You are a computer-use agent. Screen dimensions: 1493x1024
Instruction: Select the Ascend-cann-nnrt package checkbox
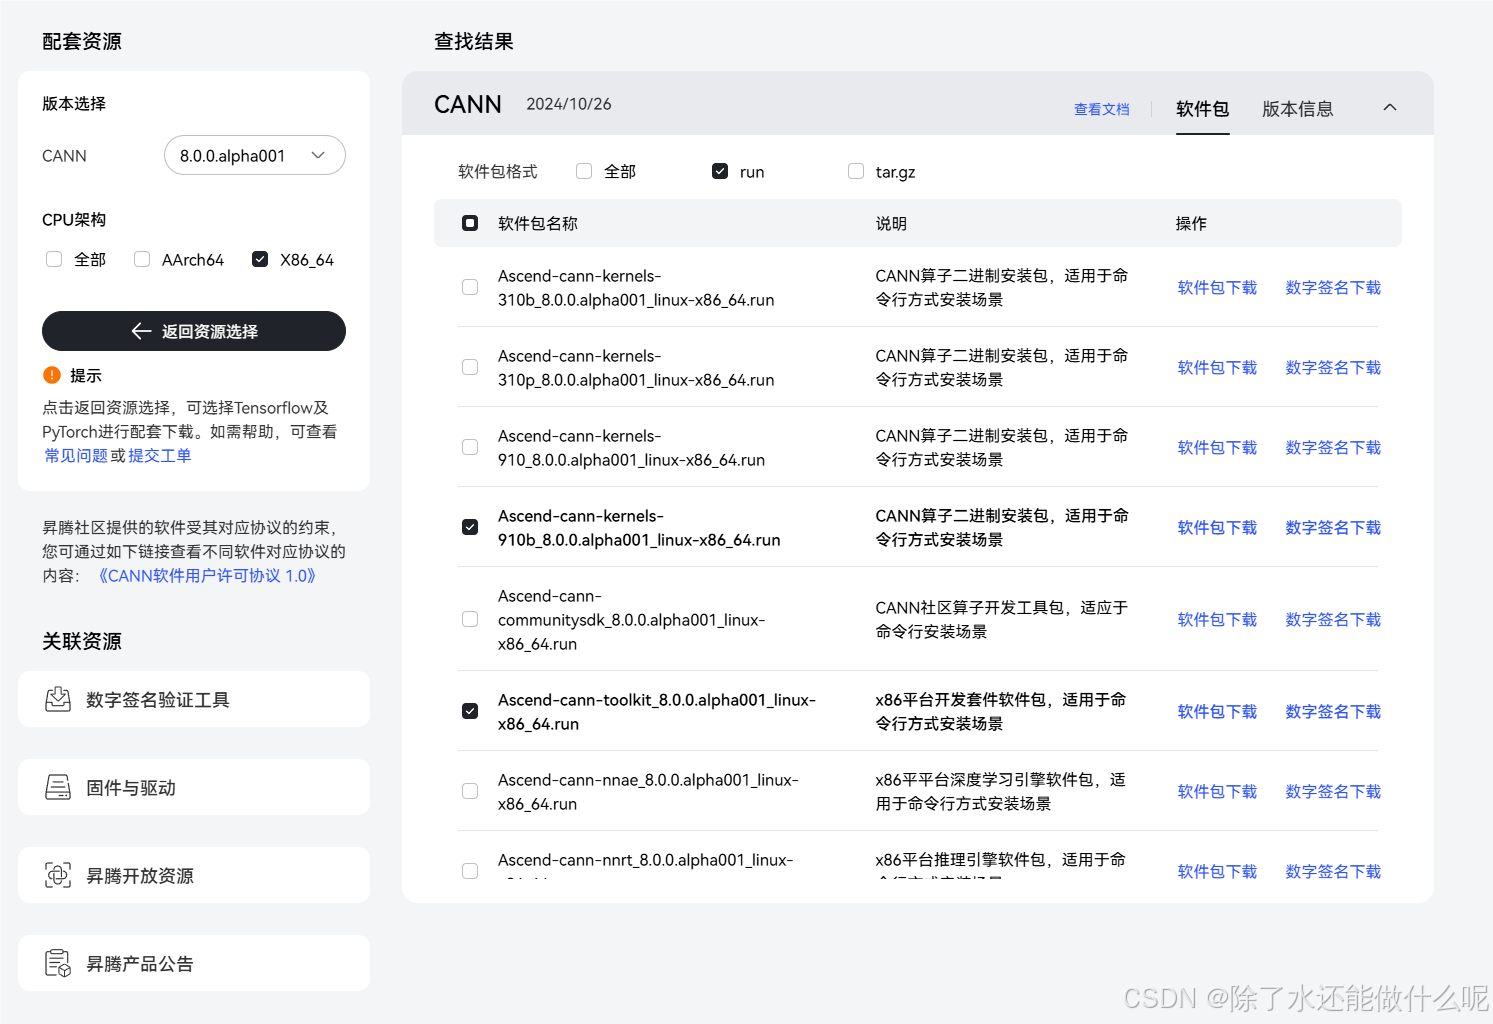[470, 871]
